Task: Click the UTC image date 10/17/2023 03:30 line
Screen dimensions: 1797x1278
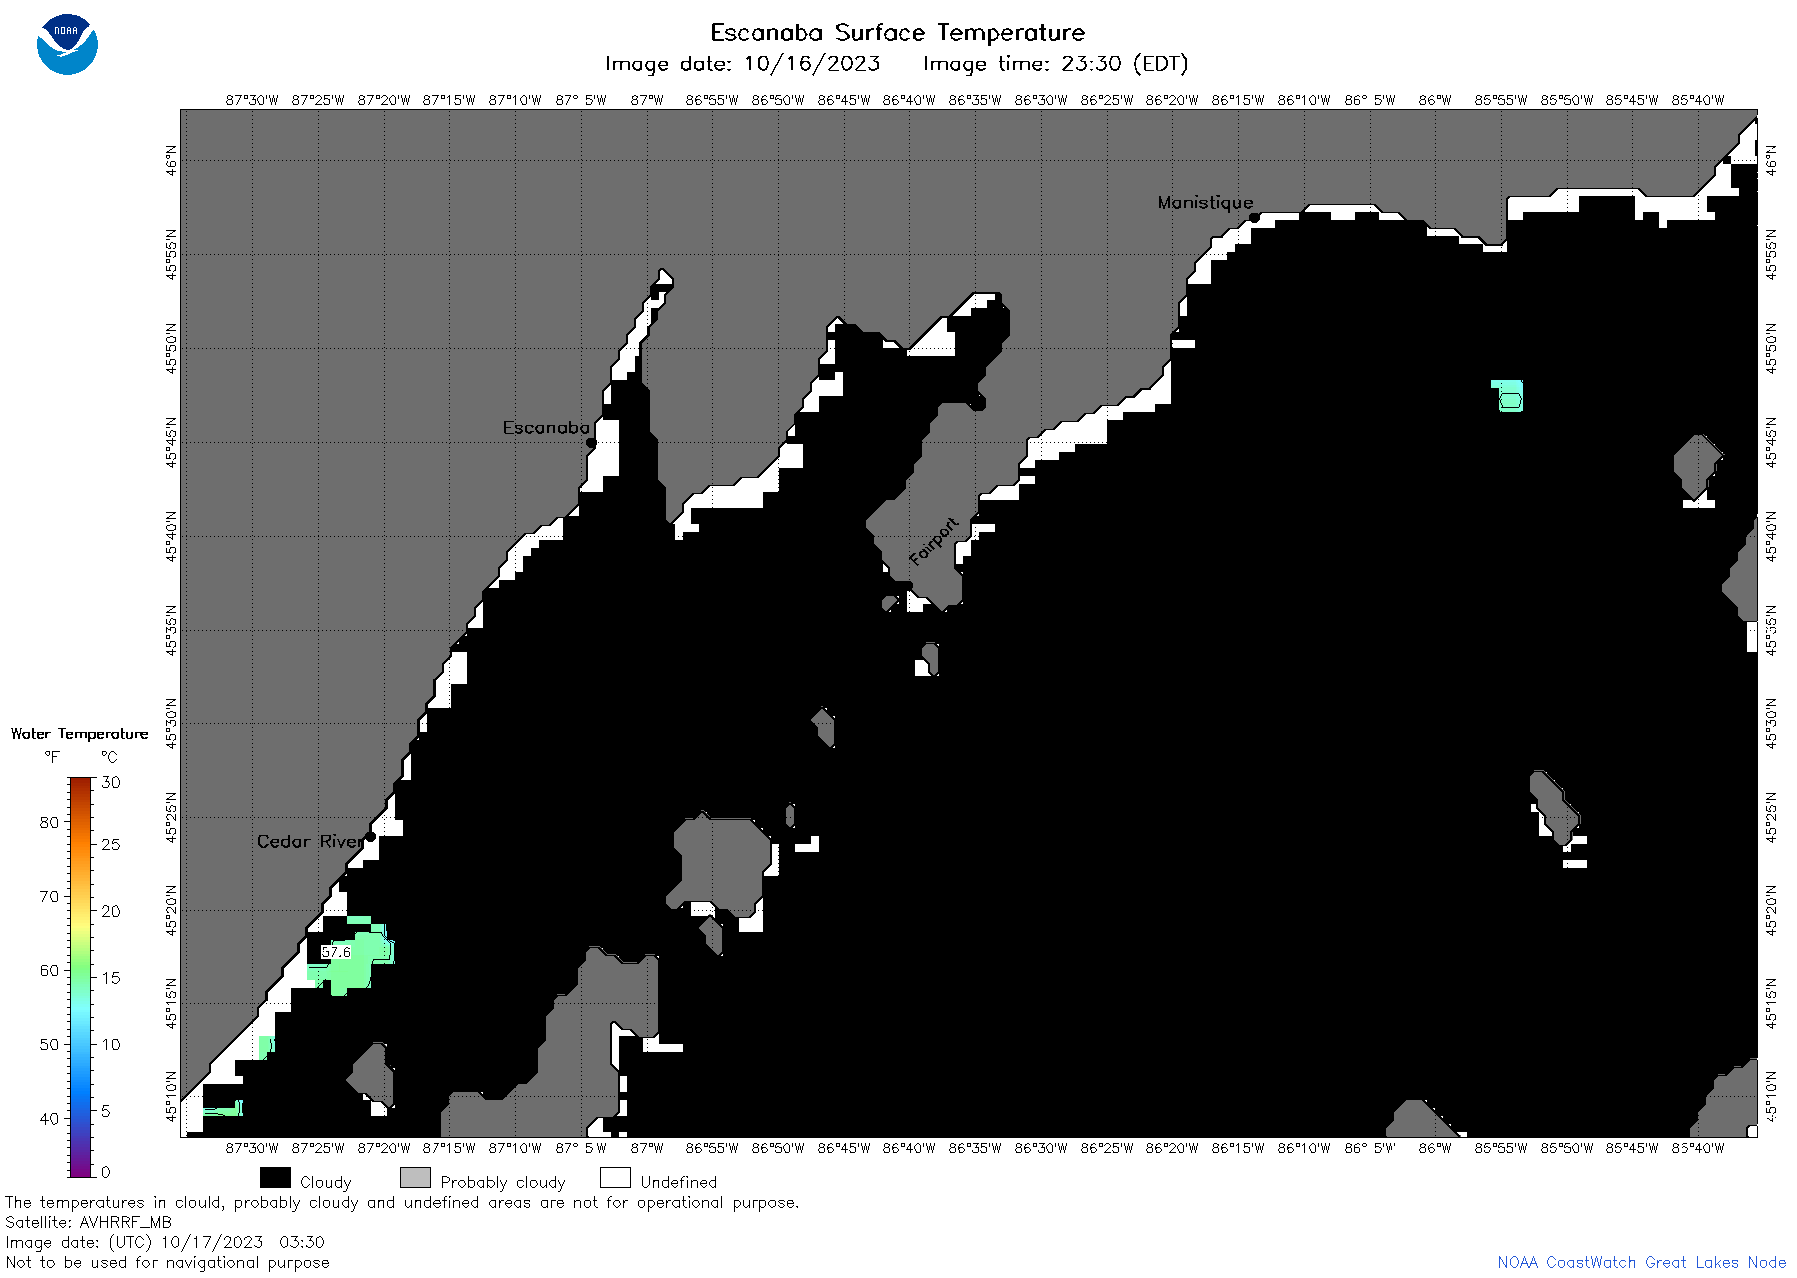Action: pos(165,1242)
